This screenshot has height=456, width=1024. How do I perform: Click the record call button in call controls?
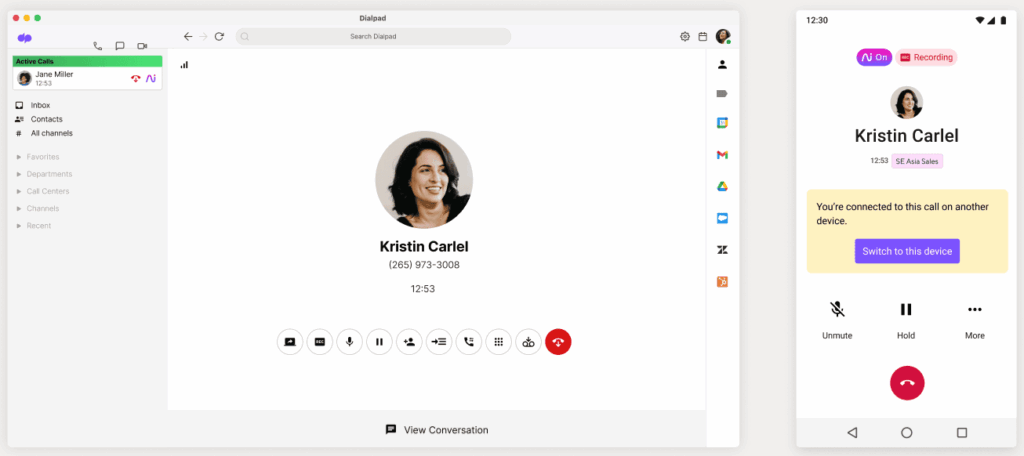(x=320, y=342)
